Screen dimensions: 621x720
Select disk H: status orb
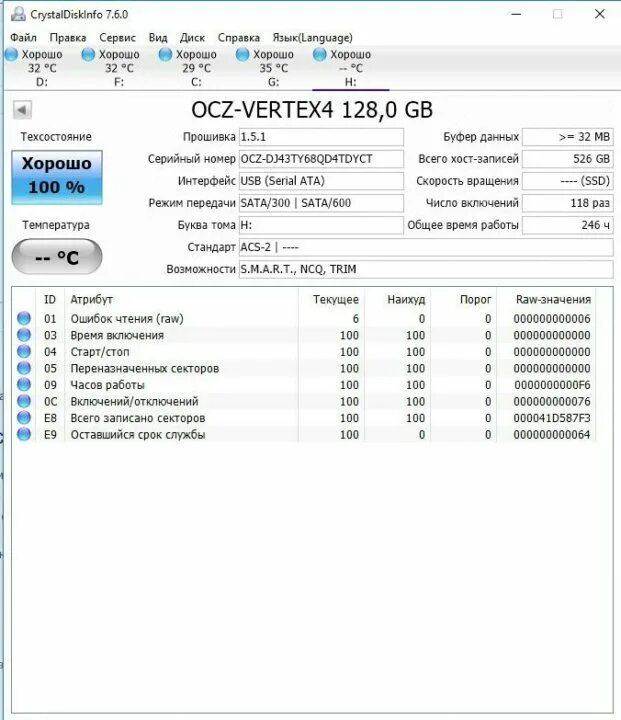pyautogui.click(x=320, y=54)
